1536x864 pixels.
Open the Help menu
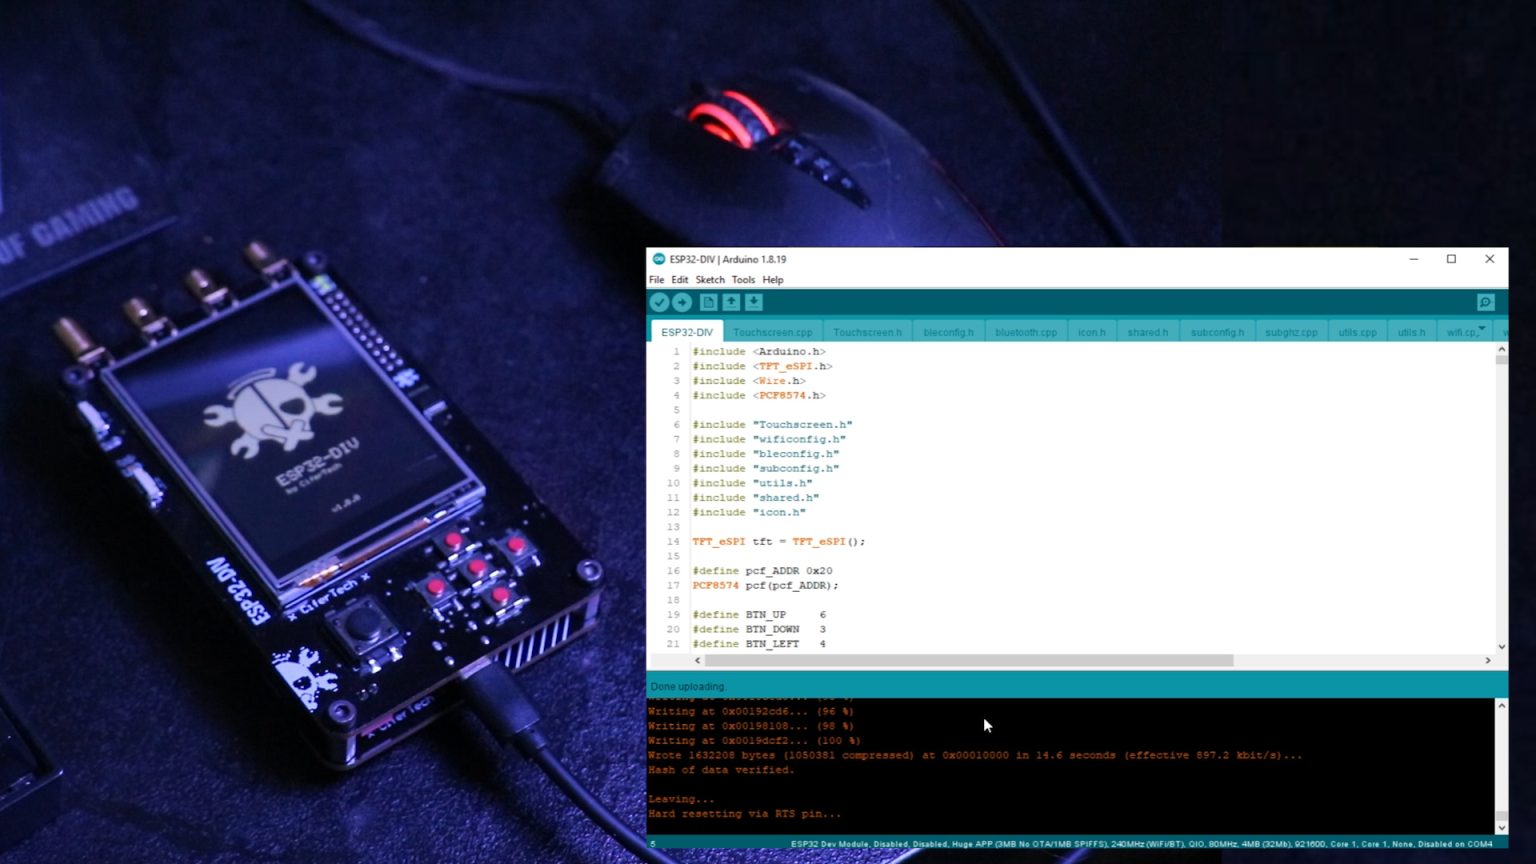click(x=772, y=280)
